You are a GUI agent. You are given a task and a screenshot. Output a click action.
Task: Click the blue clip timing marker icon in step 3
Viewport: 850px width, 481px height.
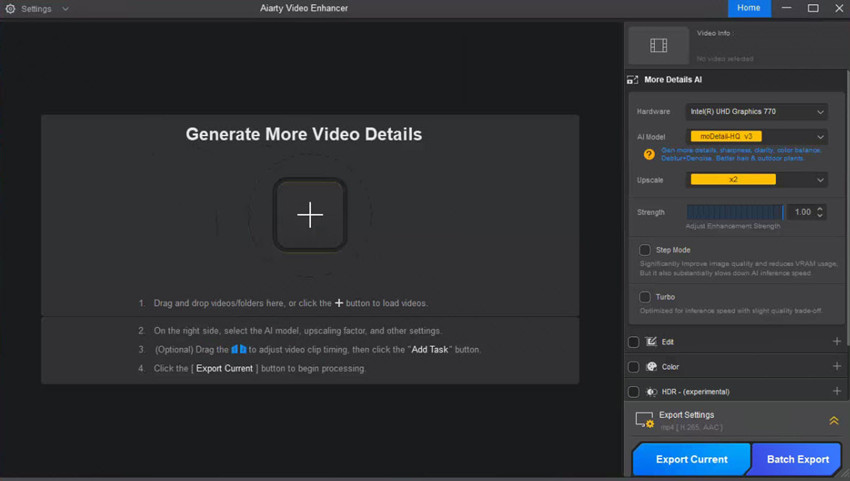click(239, 349)
